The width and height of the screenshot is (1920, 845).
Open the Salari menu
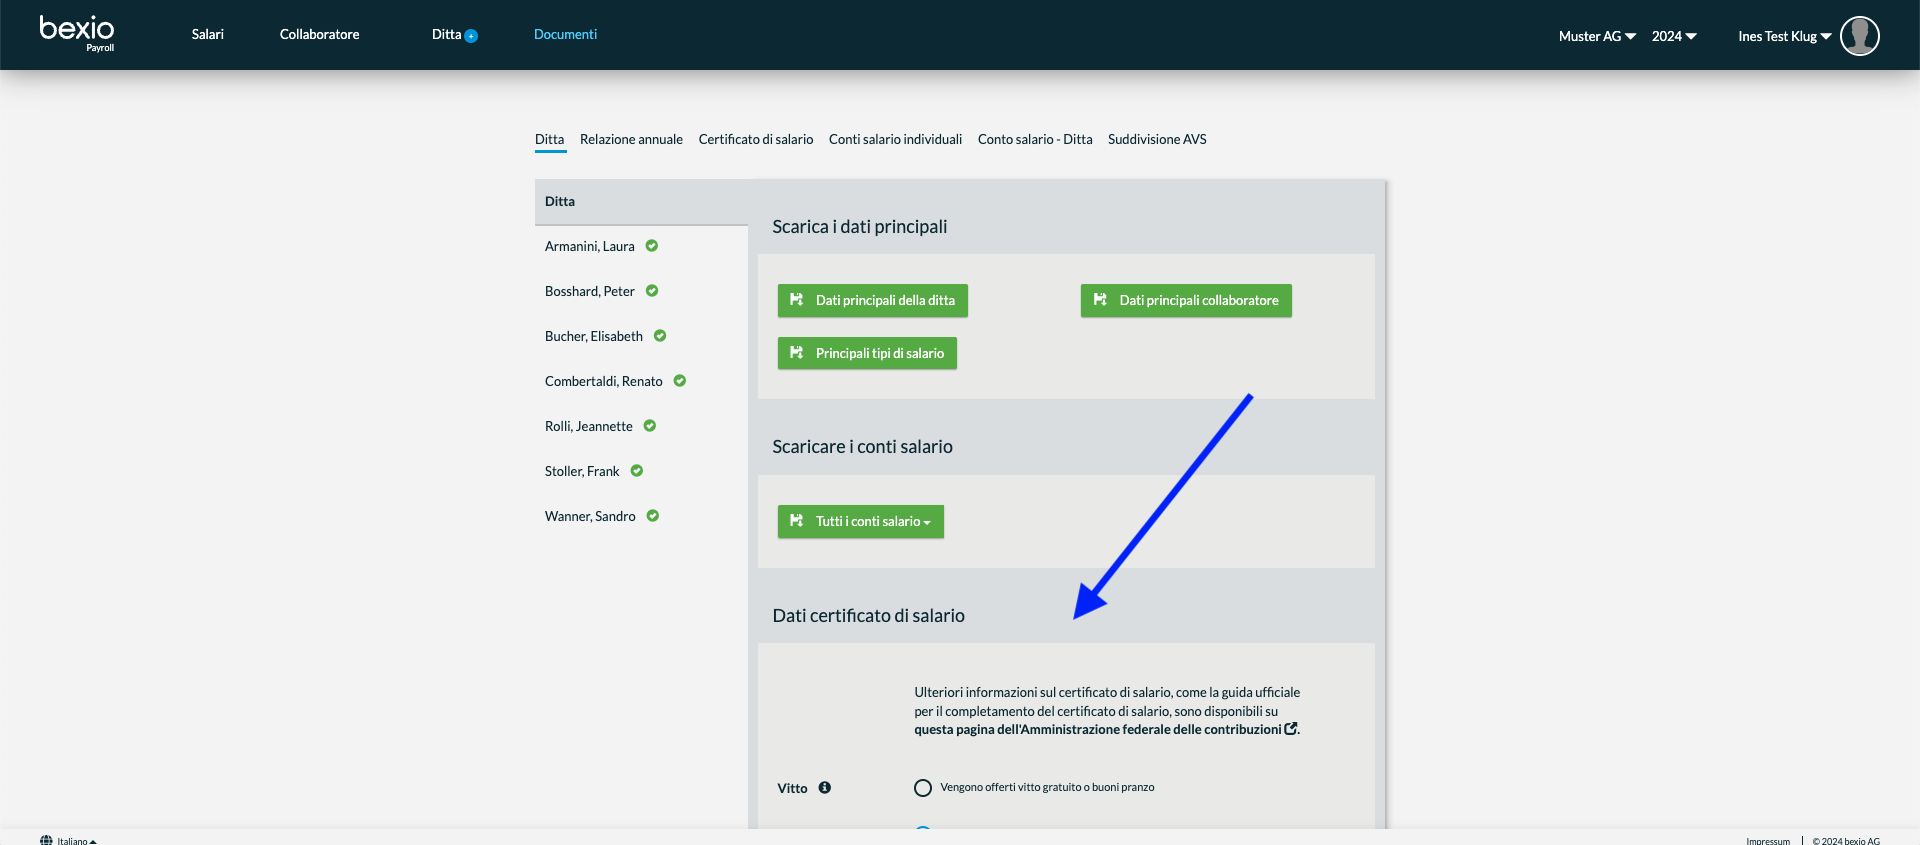[208, 34]
